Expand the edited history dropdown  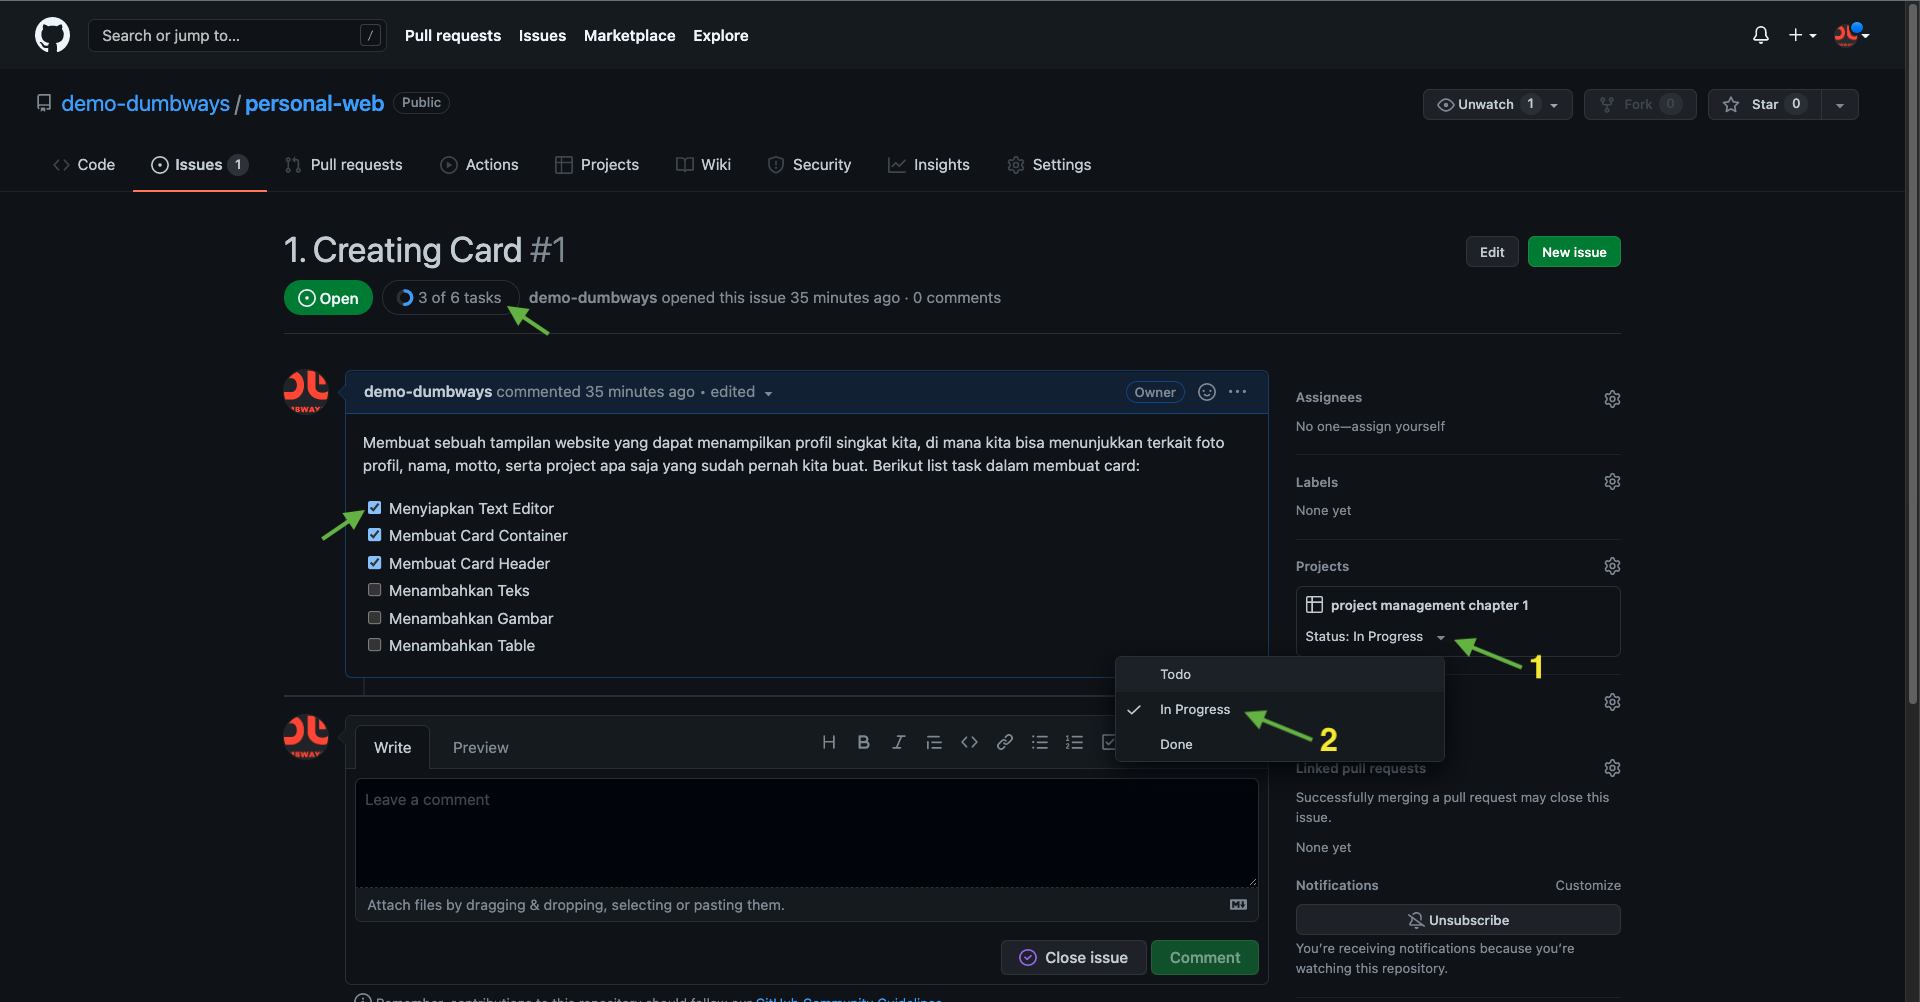[768, 393]
